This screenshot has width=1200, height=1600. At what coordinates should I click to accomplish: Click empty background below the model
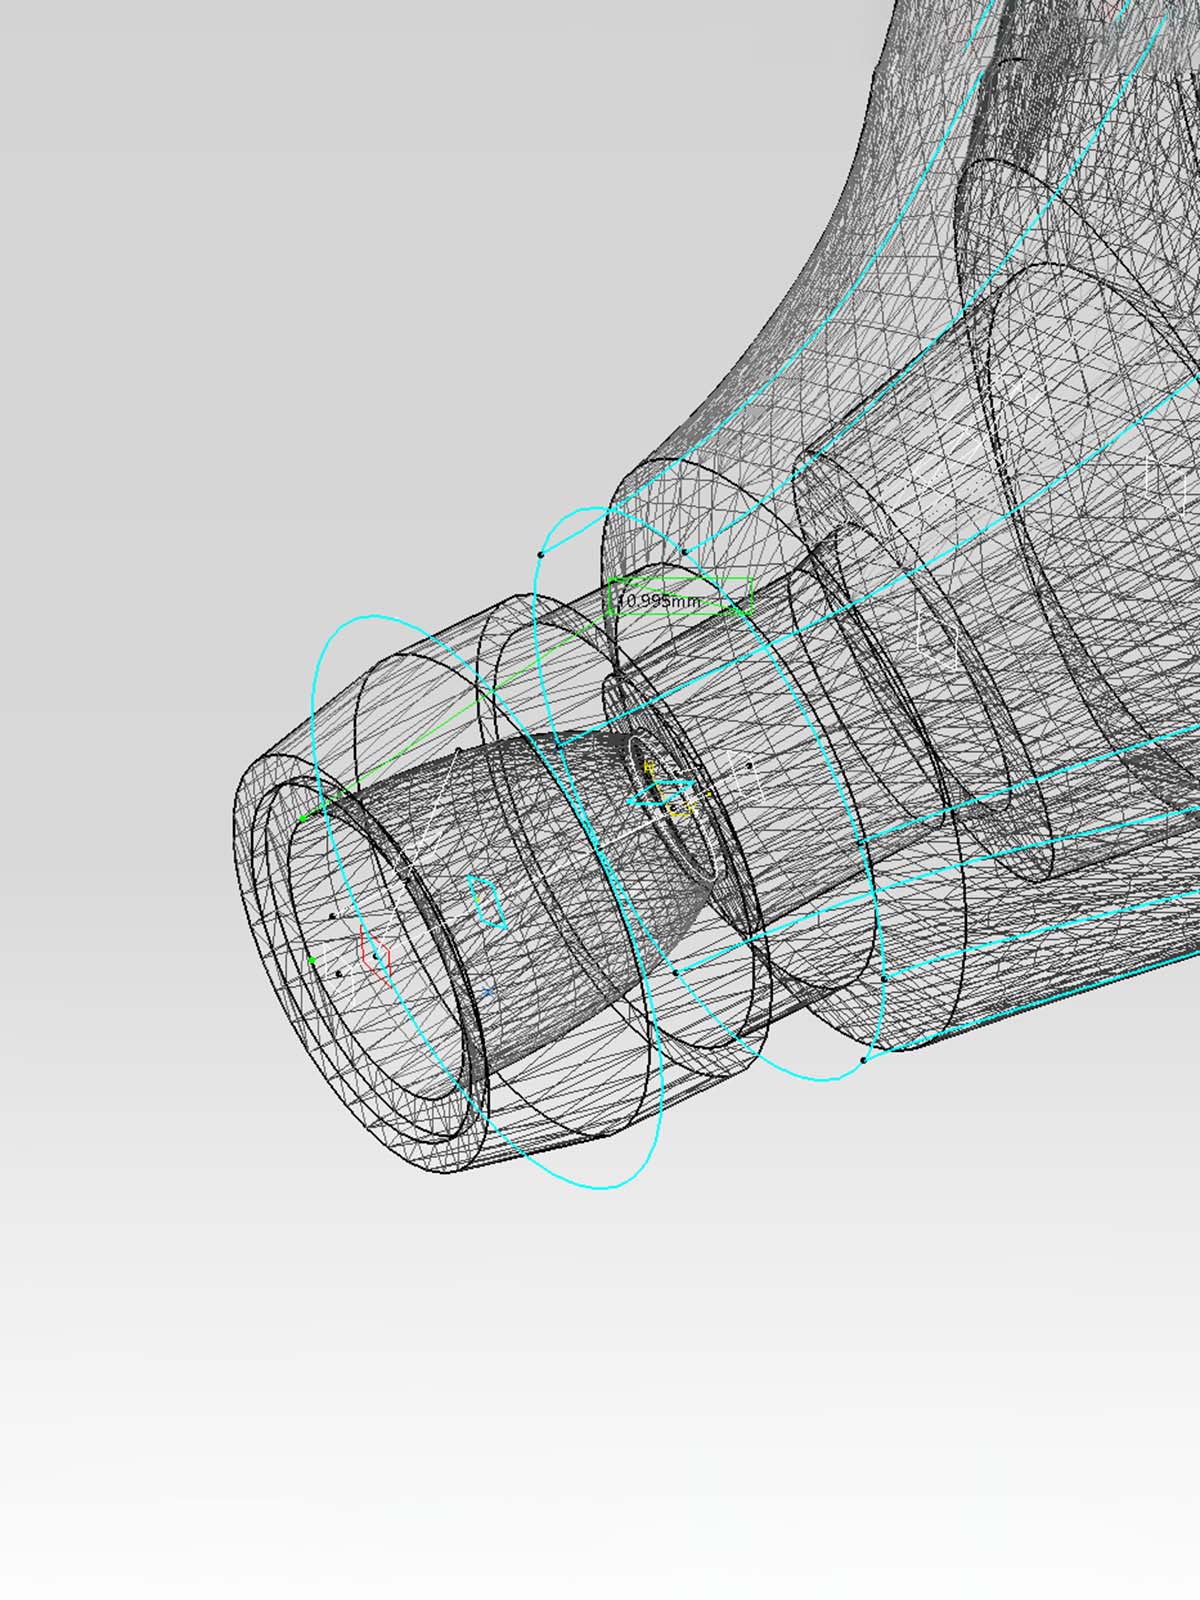tap(600, 1400)
